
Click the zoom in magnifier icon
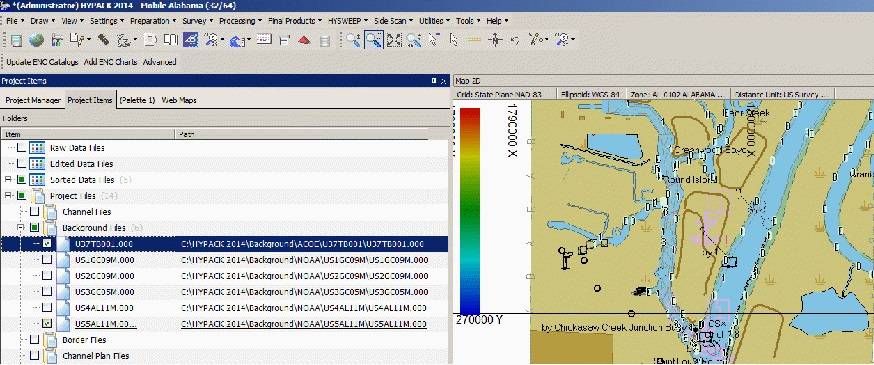[353, 40]
